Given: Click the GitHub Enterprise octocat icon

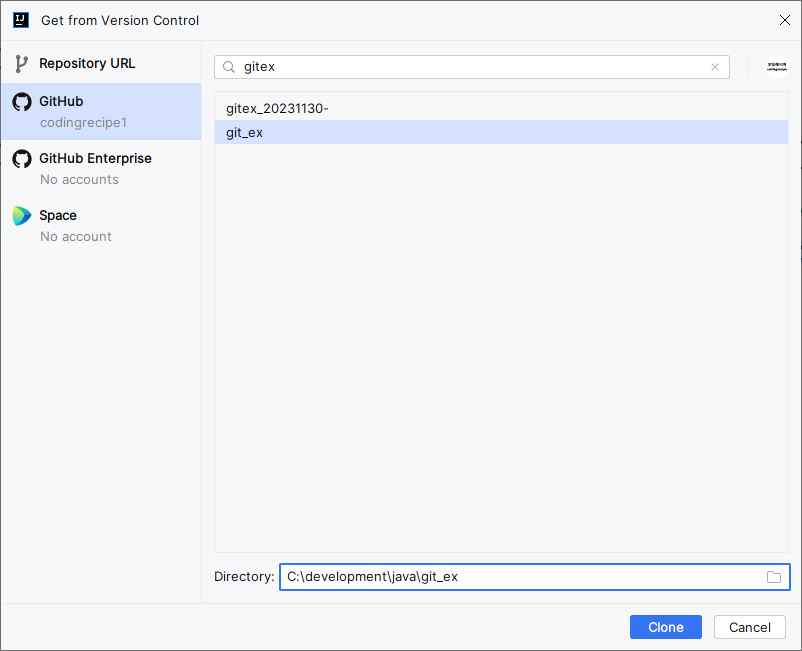Looking at the screenshot, I should click(x=22, y=159).
